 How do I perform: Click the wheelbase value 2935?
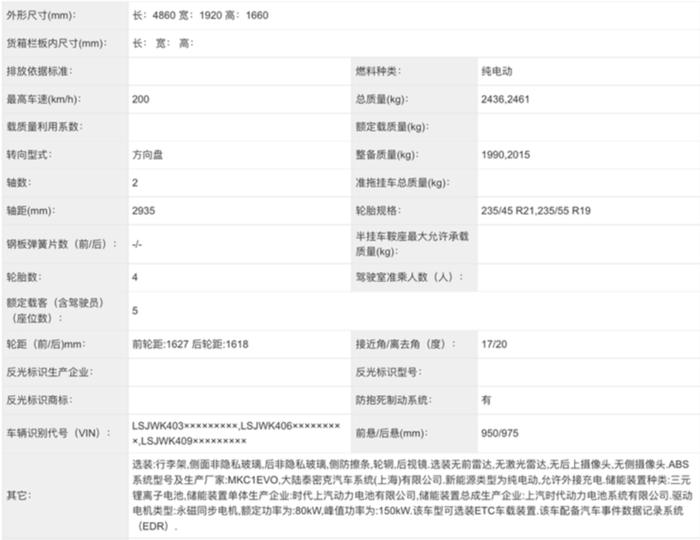pos(143,211)
